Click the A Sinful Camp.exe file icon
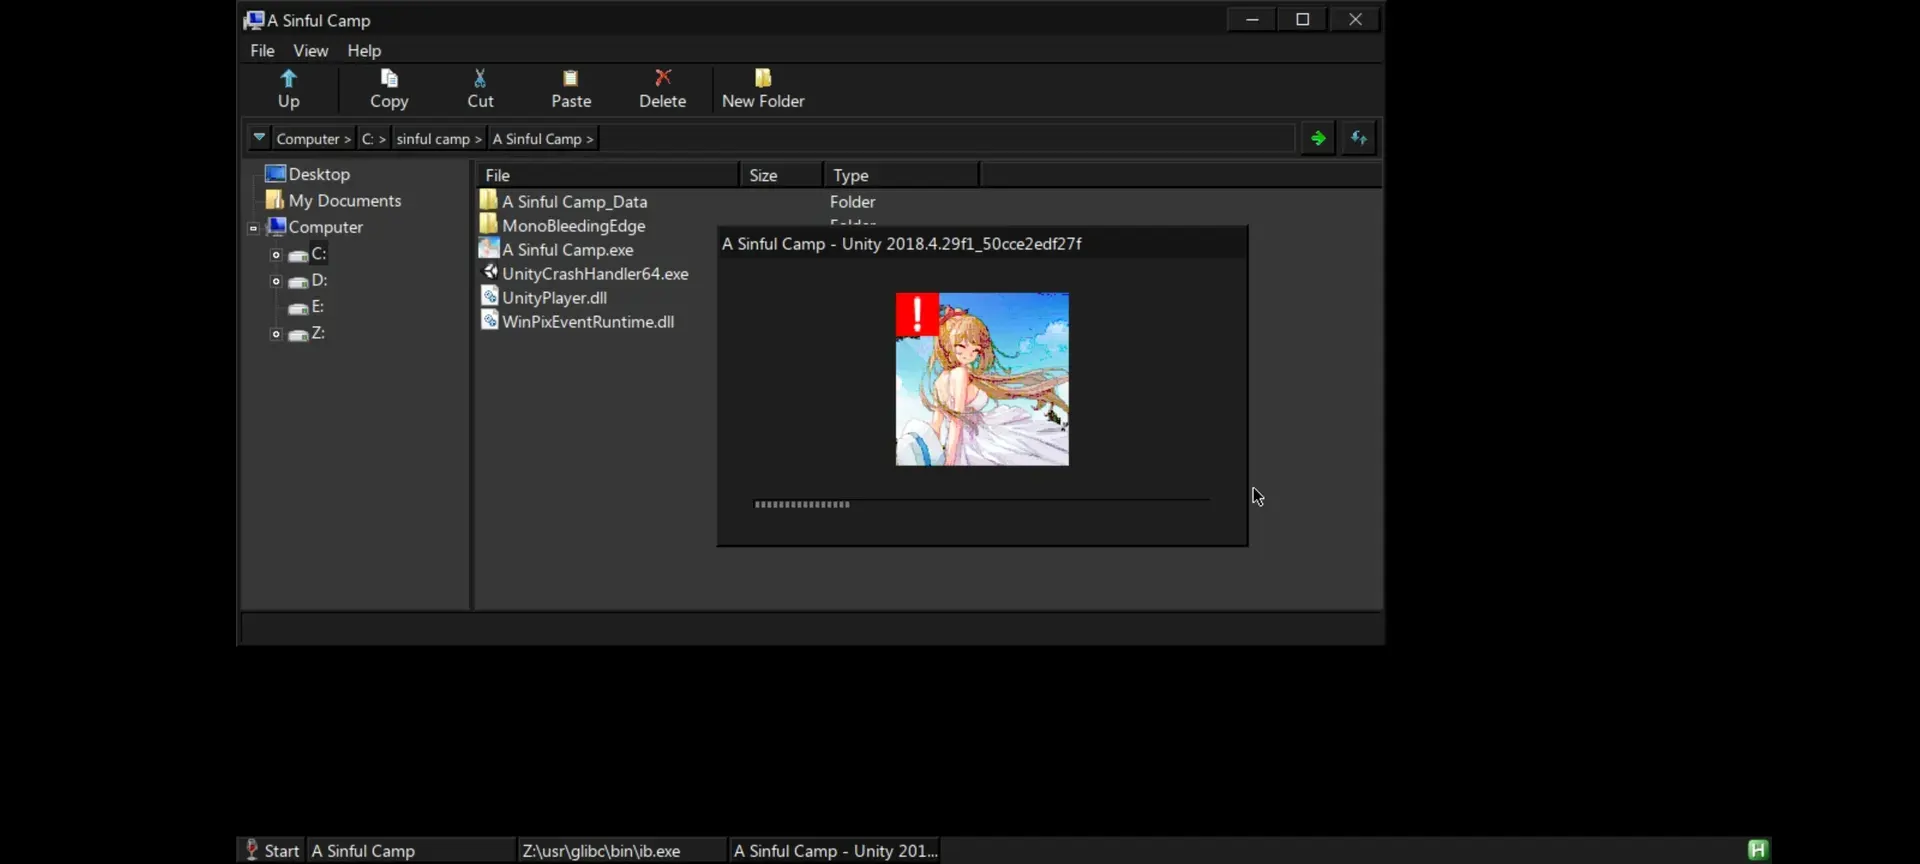Image resolution: width=1920 pixels, height=864 pixels. pyautogui.click(x=489, y=248)
